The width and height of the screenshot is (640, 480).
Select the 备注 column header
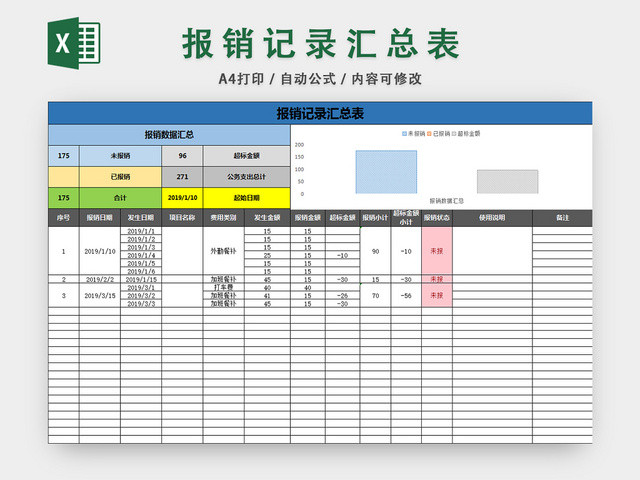coord(562,218)
